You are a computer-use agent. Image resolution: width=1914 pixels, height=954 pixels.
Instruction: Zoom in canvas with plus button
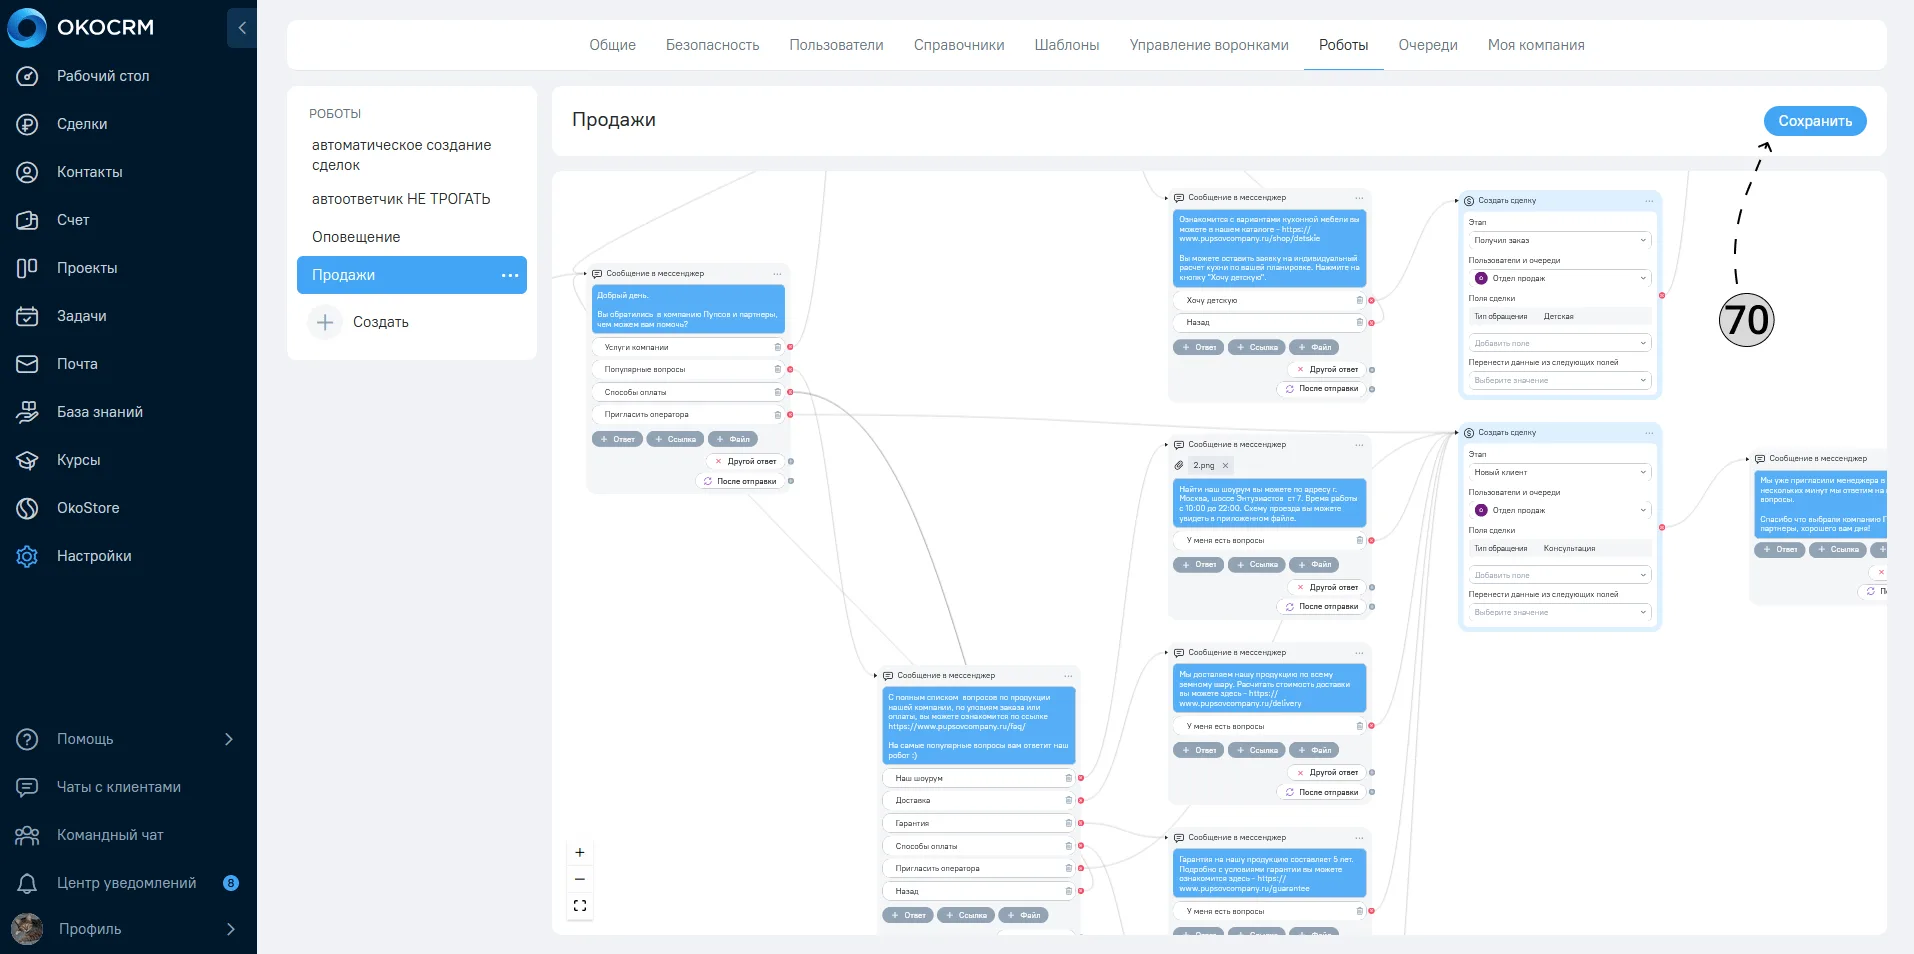pyautogui.click(x=580, y=853)
